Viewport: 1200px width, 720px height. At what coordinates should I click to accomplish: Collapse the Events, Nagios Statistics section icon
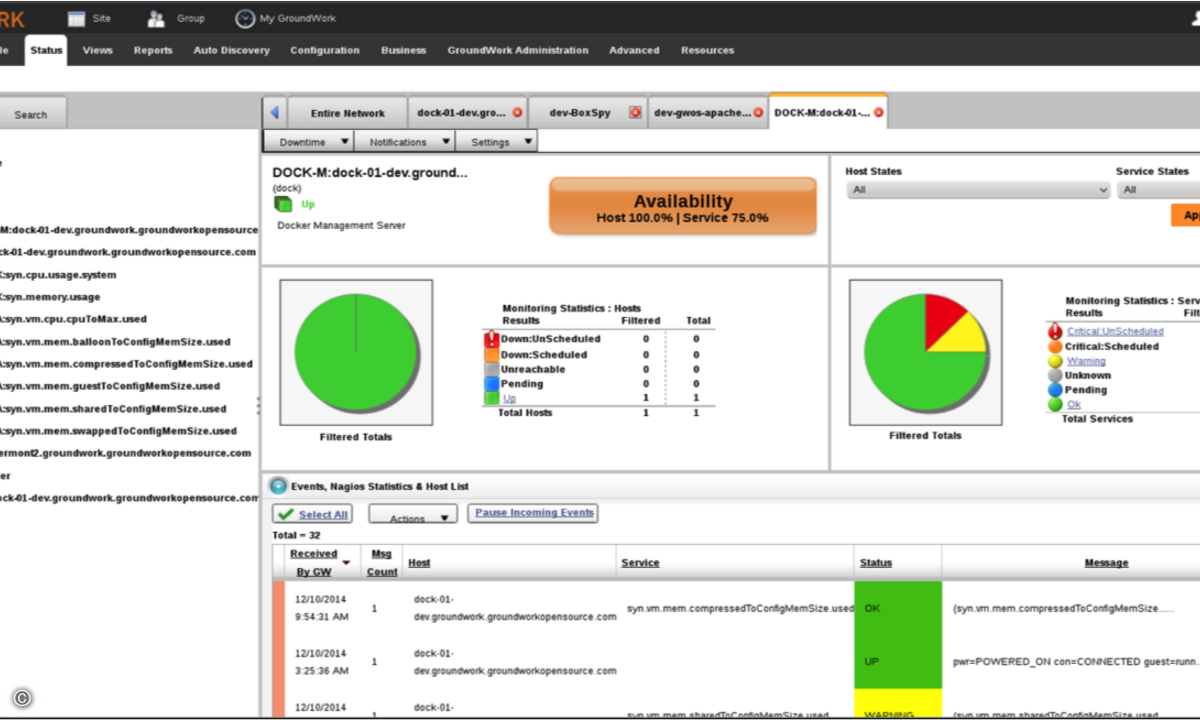point(279,486)
